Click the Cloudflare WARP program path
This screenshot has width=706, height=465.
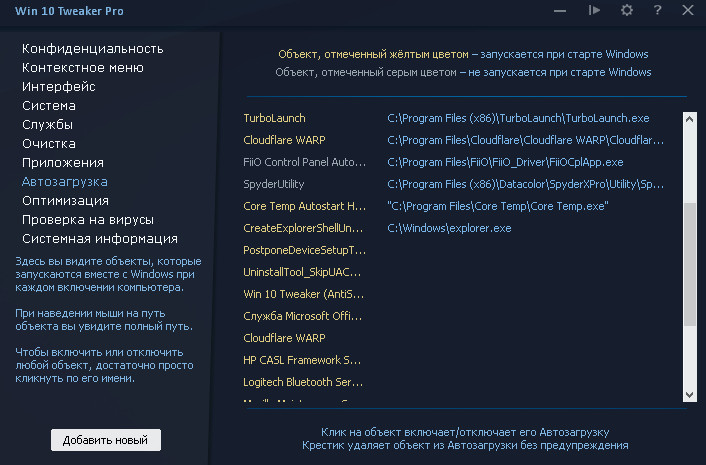pyautogui.click(x=525, y=140)
